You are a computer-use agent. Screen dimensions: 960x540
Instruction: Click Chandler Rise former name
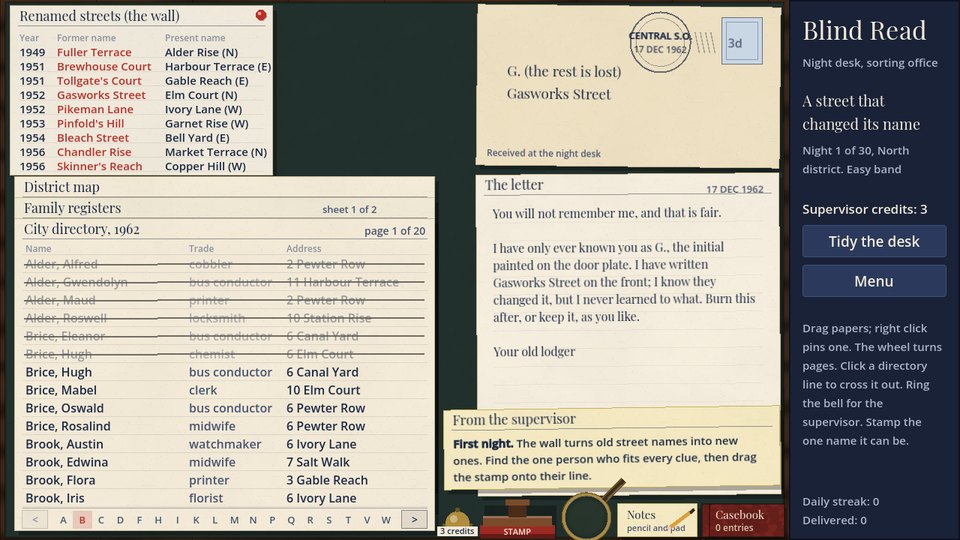point(94,152)
